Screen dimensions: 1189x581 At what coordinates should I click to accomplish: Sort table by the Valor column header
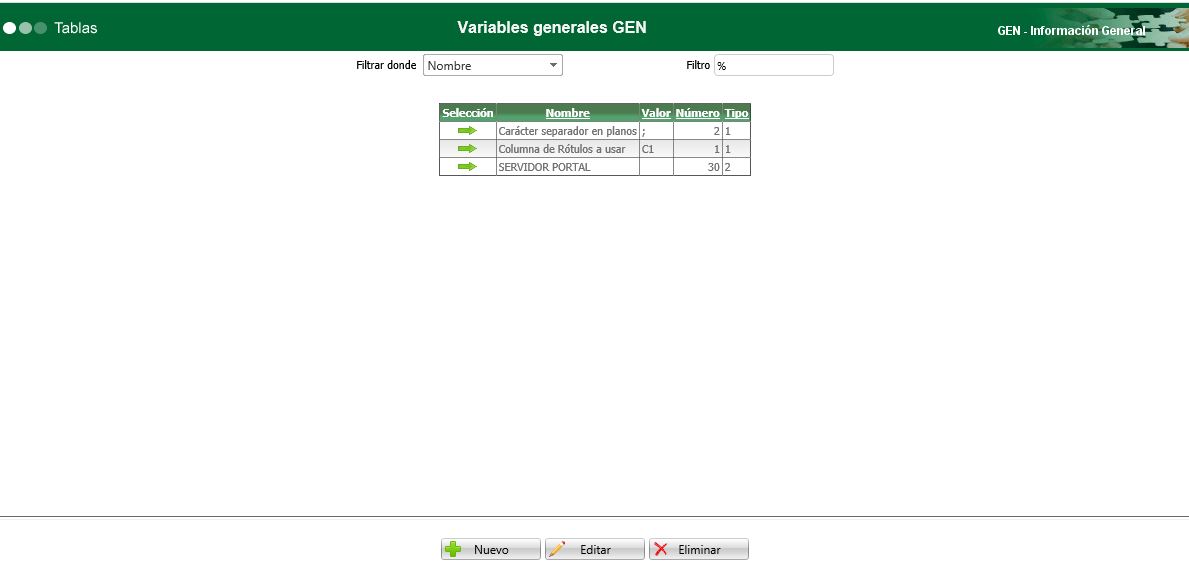coord(656,112)
